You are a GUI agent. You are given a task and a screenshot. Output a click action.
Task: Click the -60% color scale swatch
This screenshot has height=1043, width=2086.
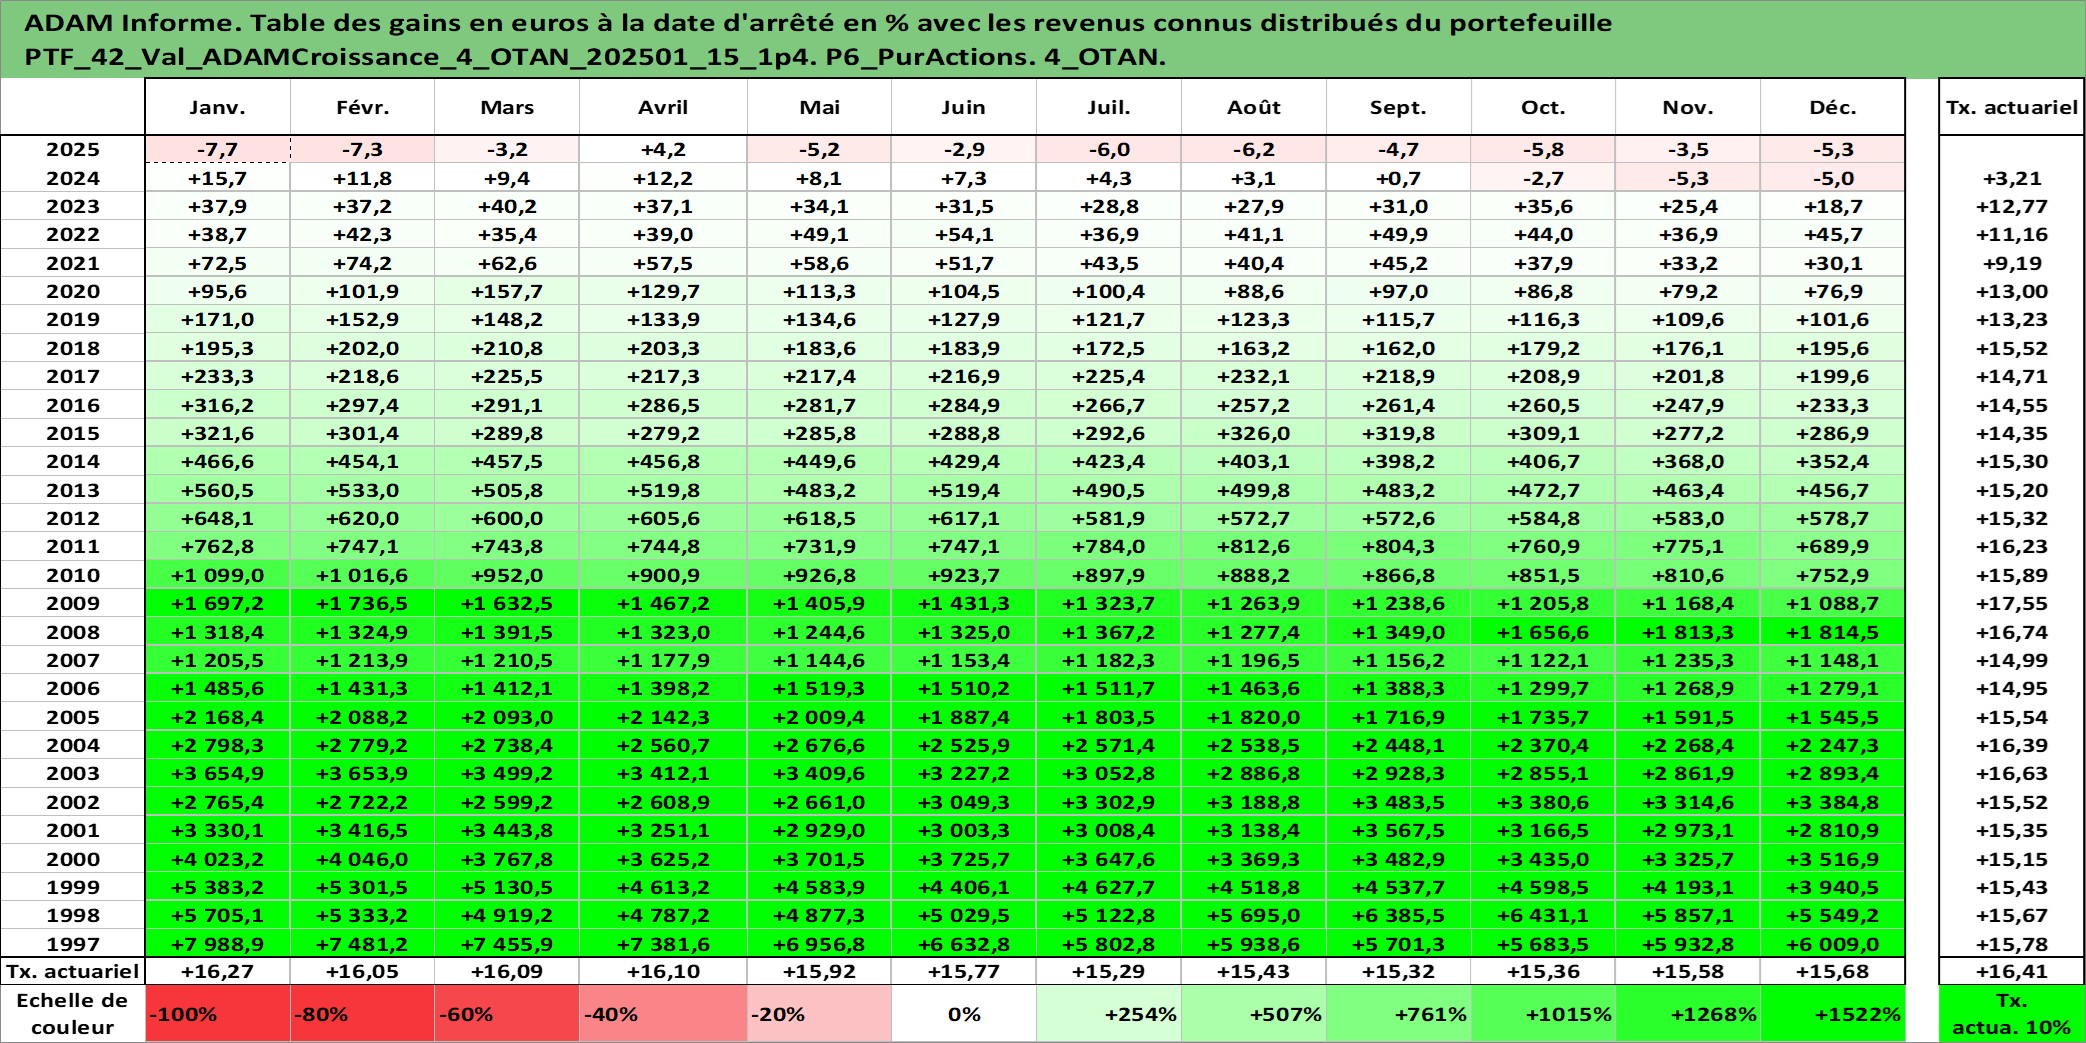coord(507,1014)
